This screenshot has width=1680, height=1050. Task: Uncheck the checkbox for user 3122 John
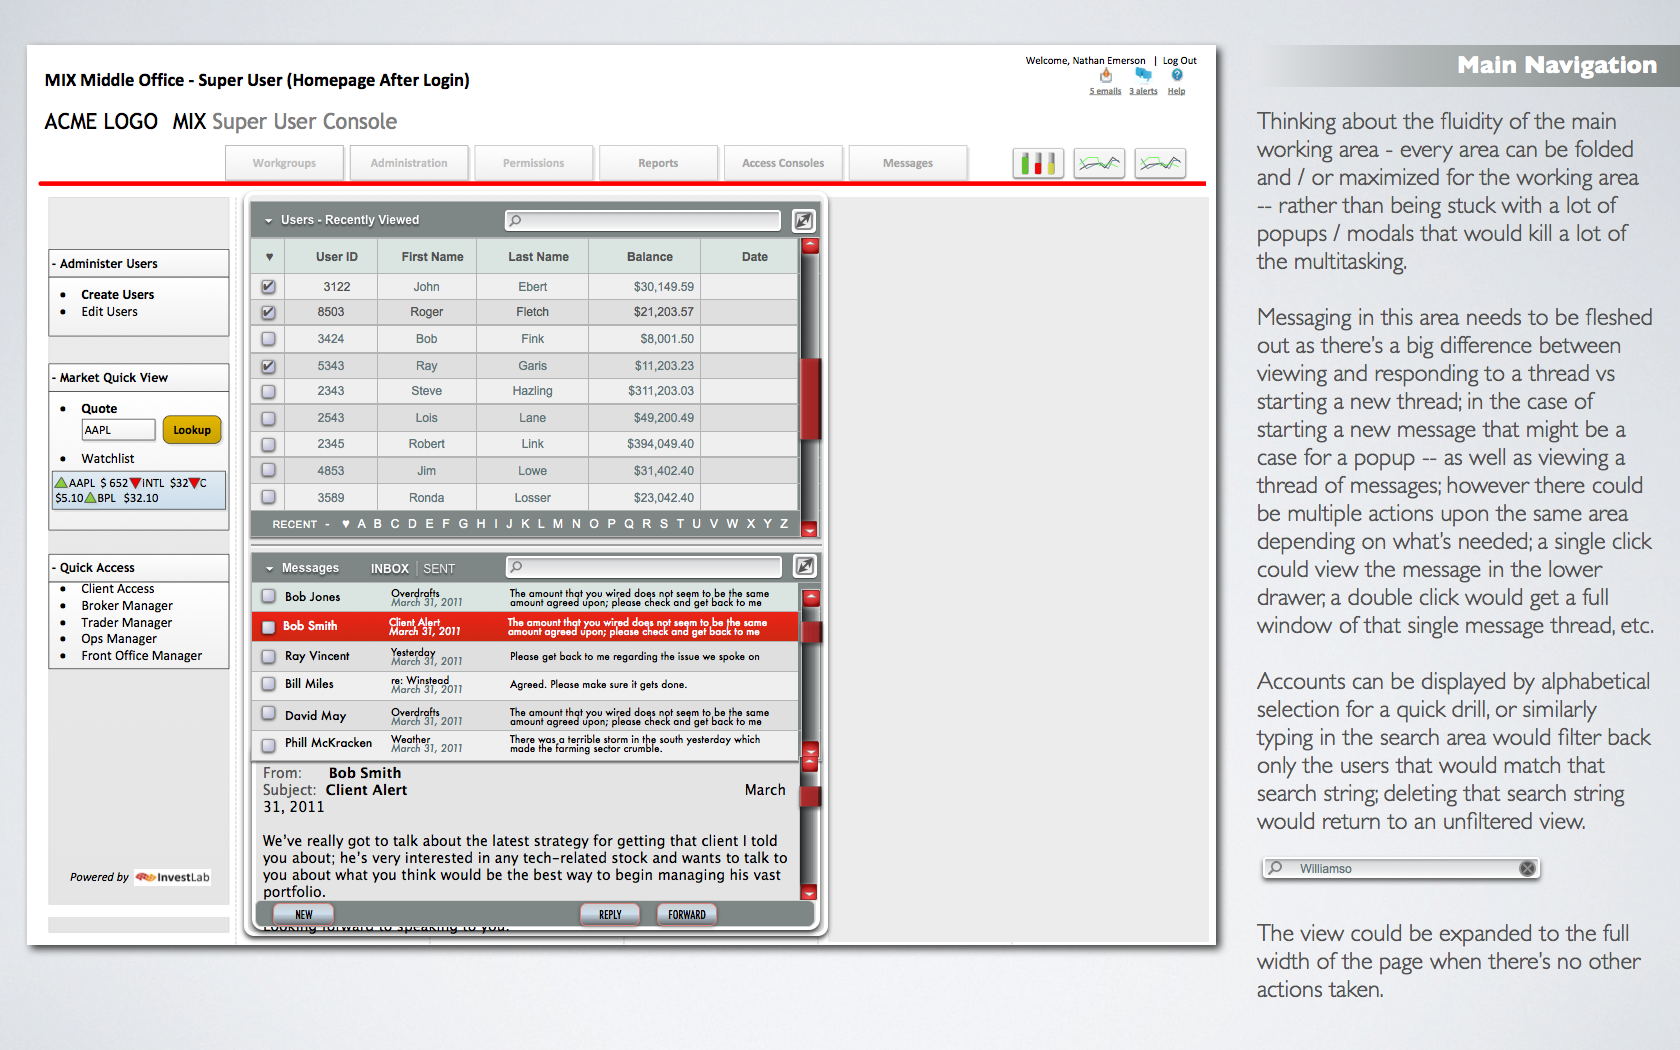[268, 287]
